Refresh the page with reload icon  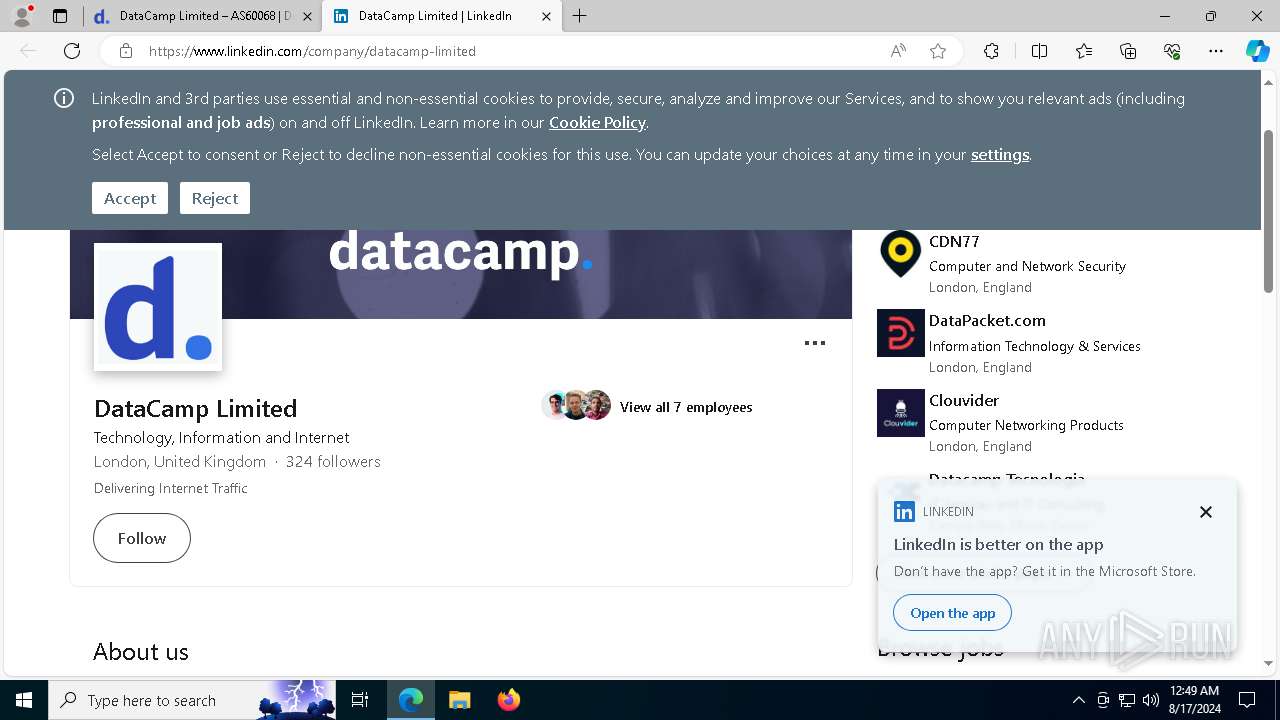coord(72,51)
